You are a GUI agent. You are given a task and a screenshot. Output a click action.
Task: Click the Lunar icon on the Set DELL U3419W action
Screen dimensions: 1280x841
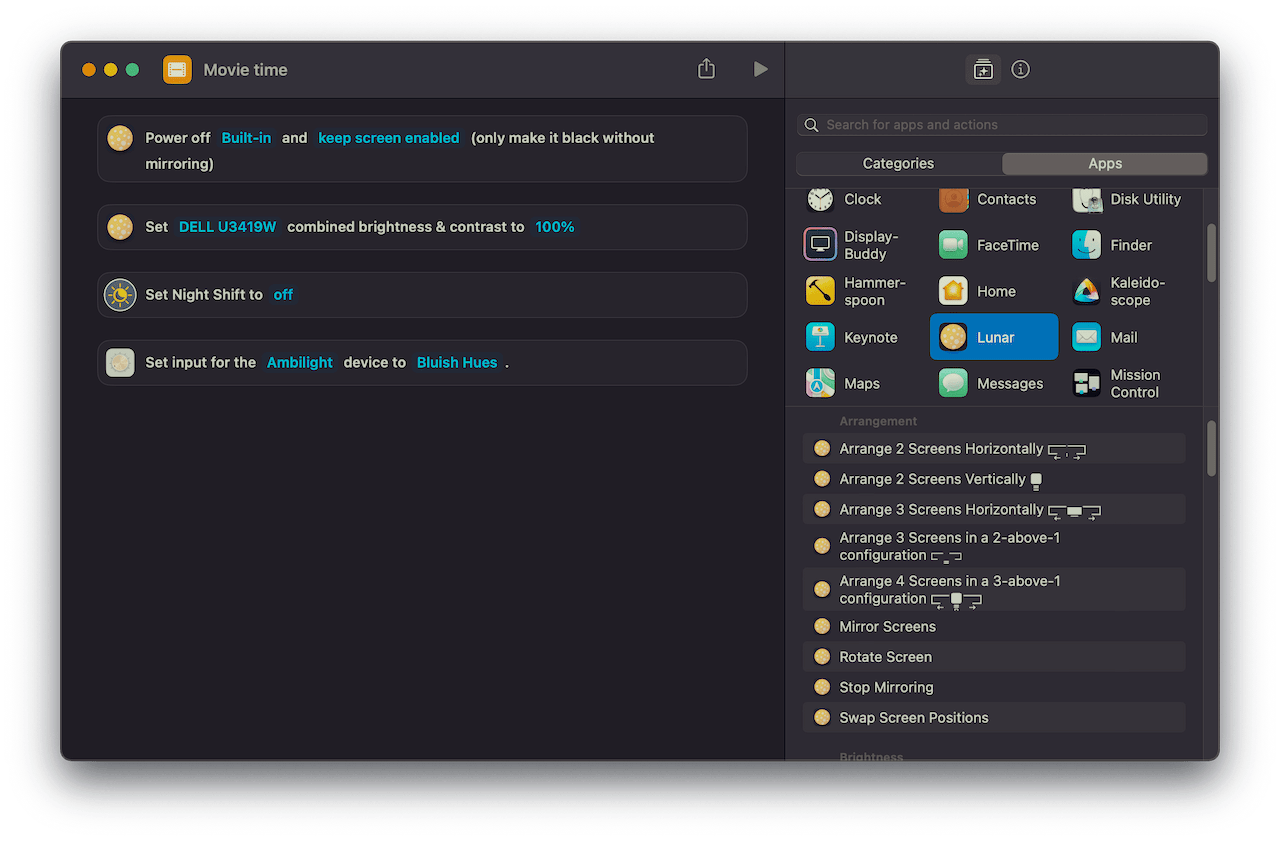[x=120, y=227]
